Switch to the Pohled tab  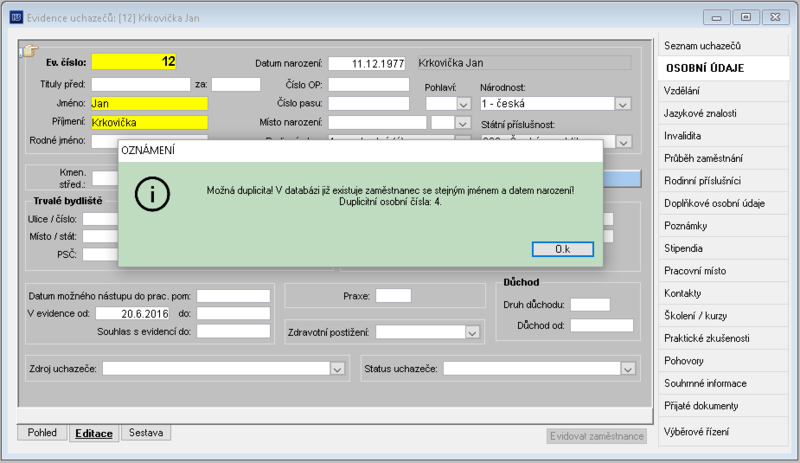(42, 432)
